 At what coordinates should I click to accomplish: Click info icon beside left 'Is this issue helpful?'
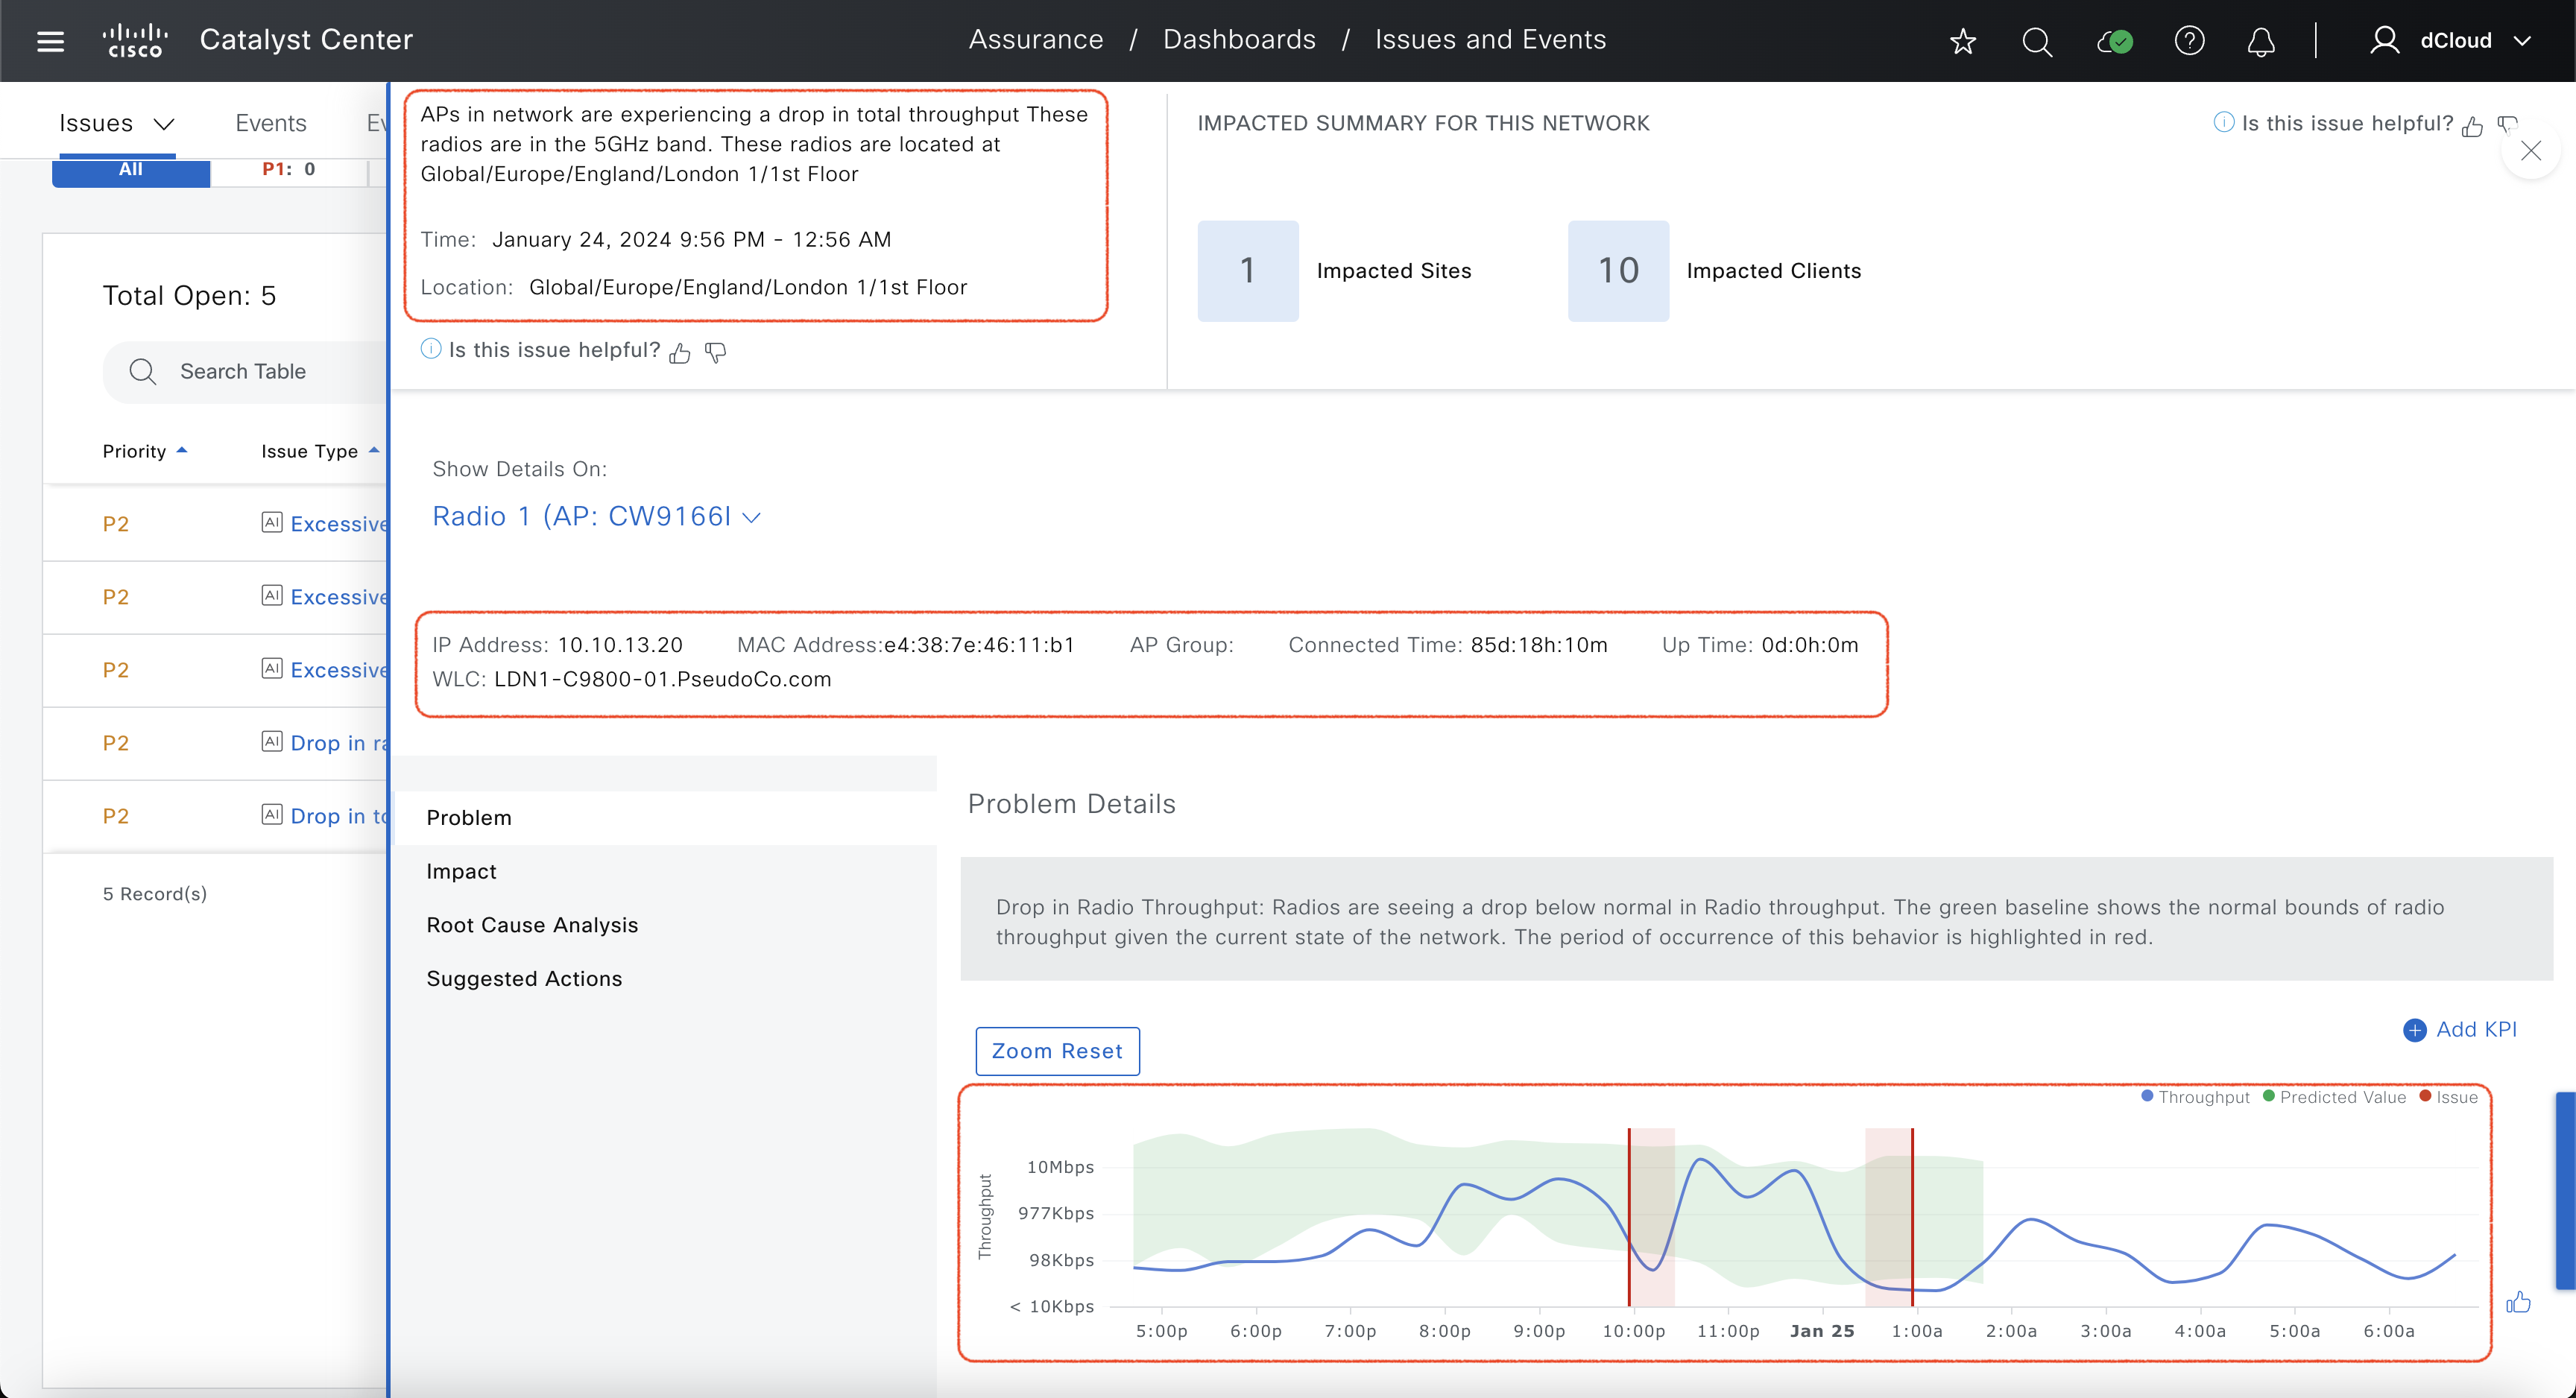431,349
